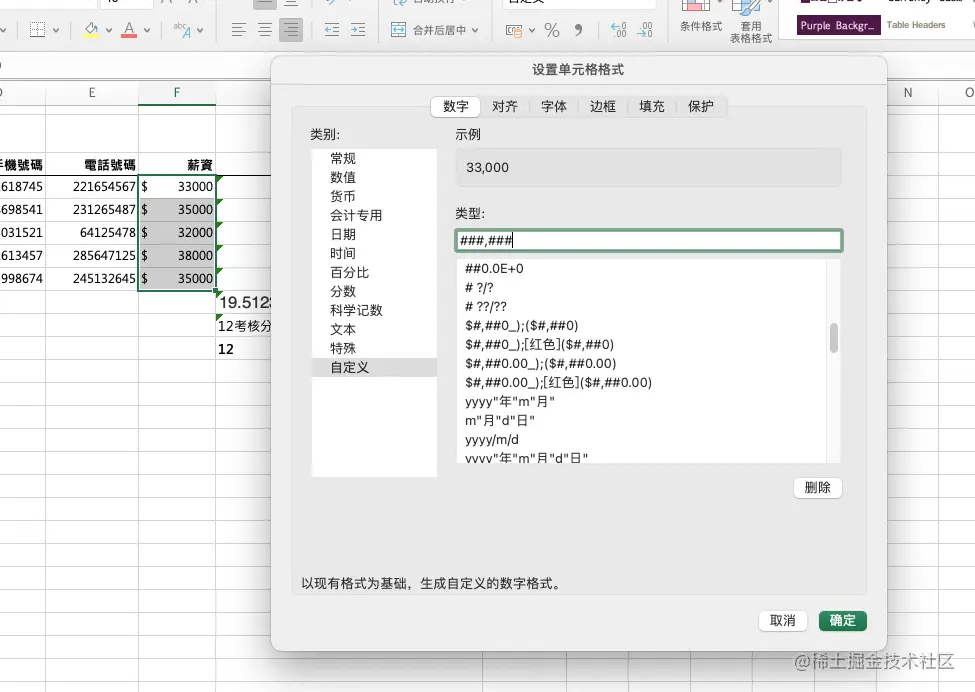Switch to the 字体 tab
The image size is (975, 692).
click(554, 106)
